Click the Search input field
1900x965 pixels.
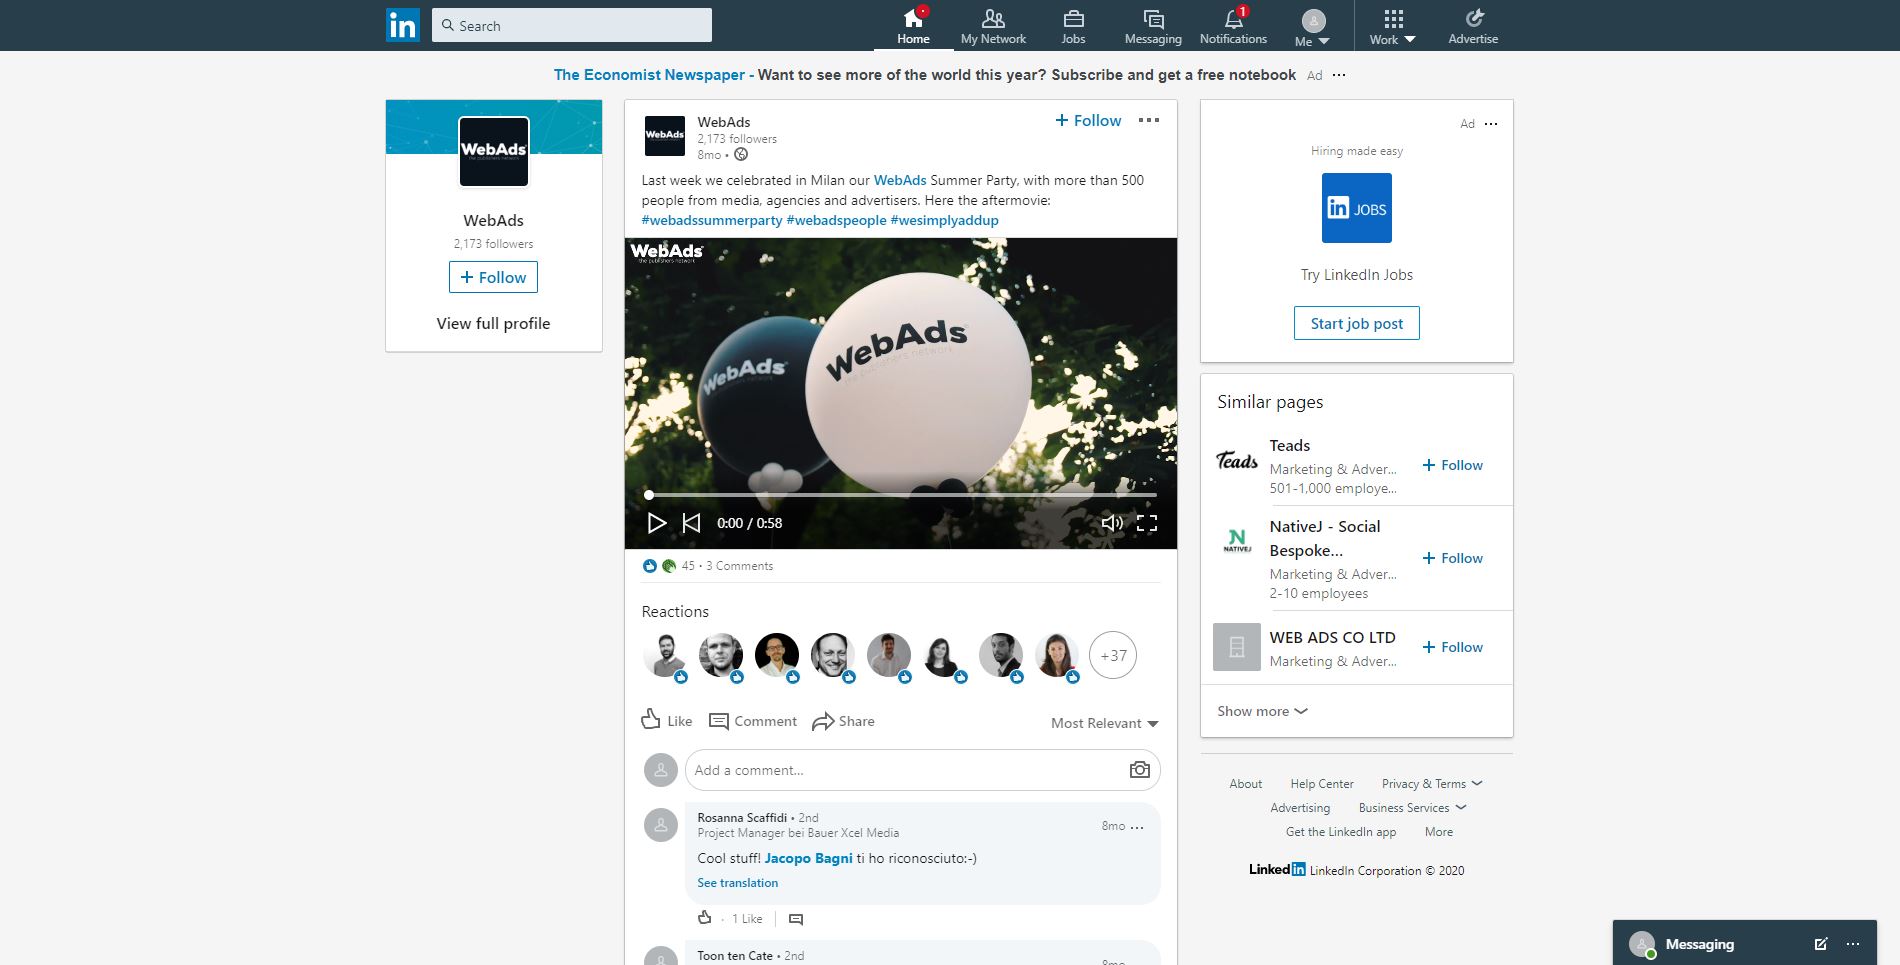point(572,25)
